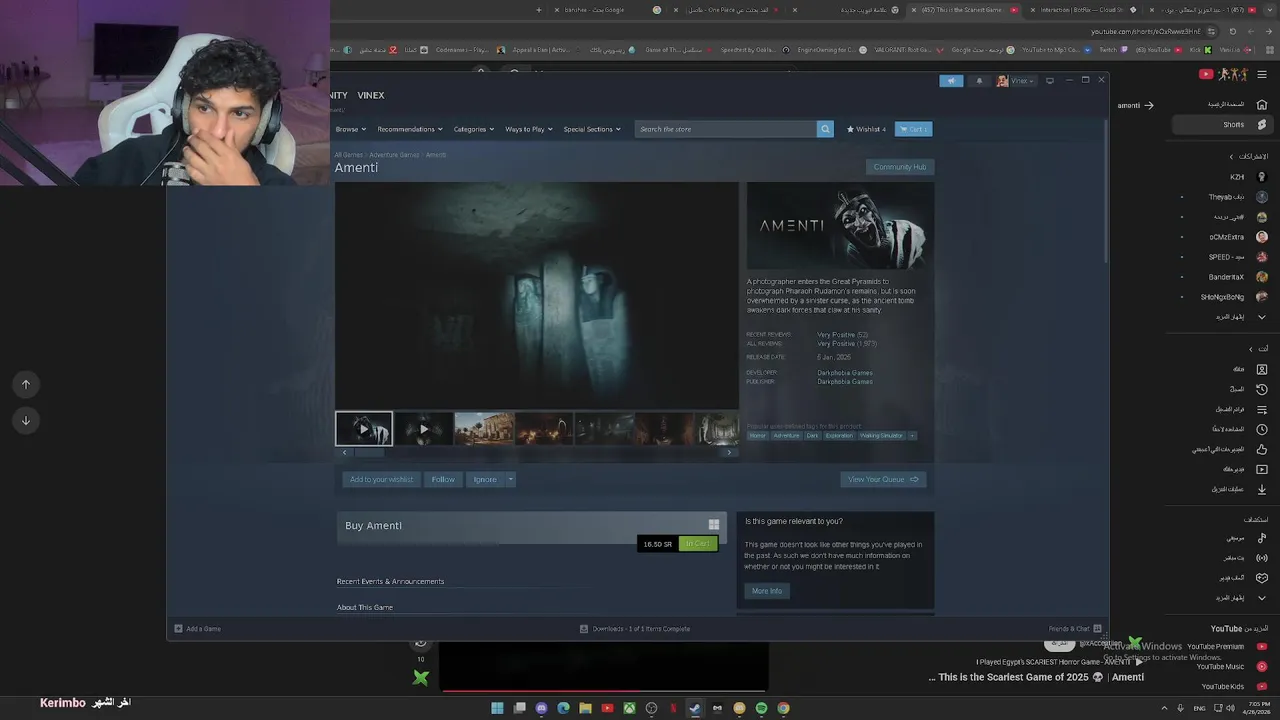1280x720 pixels.
Task: Click the thumbnail strip scrollbar handle
Action: tap(368, 452)
